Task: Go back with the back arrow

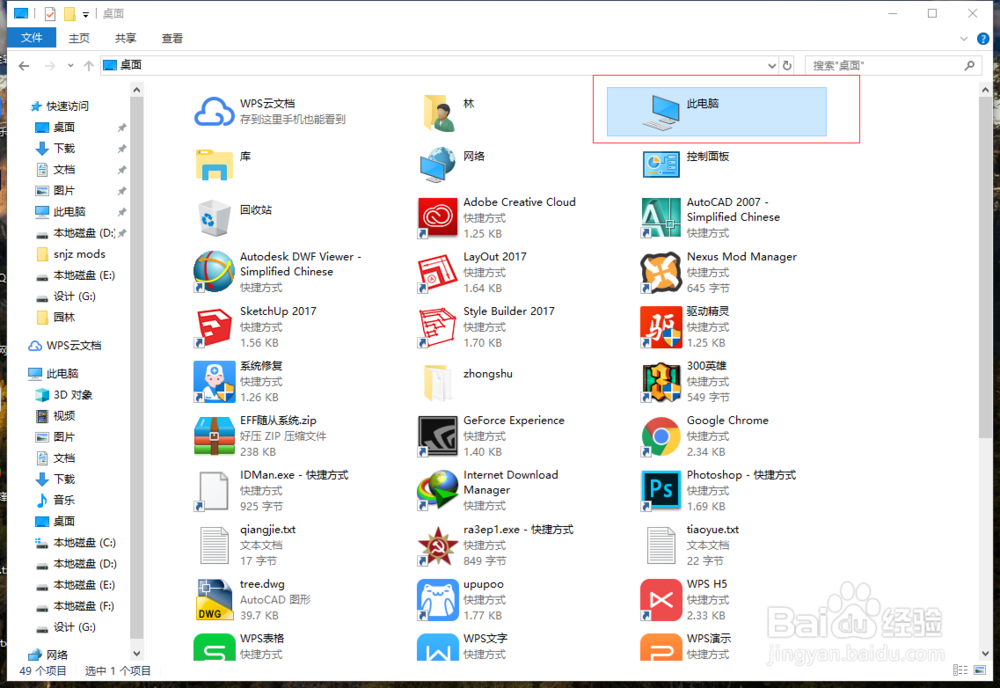Action: tap(24, 65)
